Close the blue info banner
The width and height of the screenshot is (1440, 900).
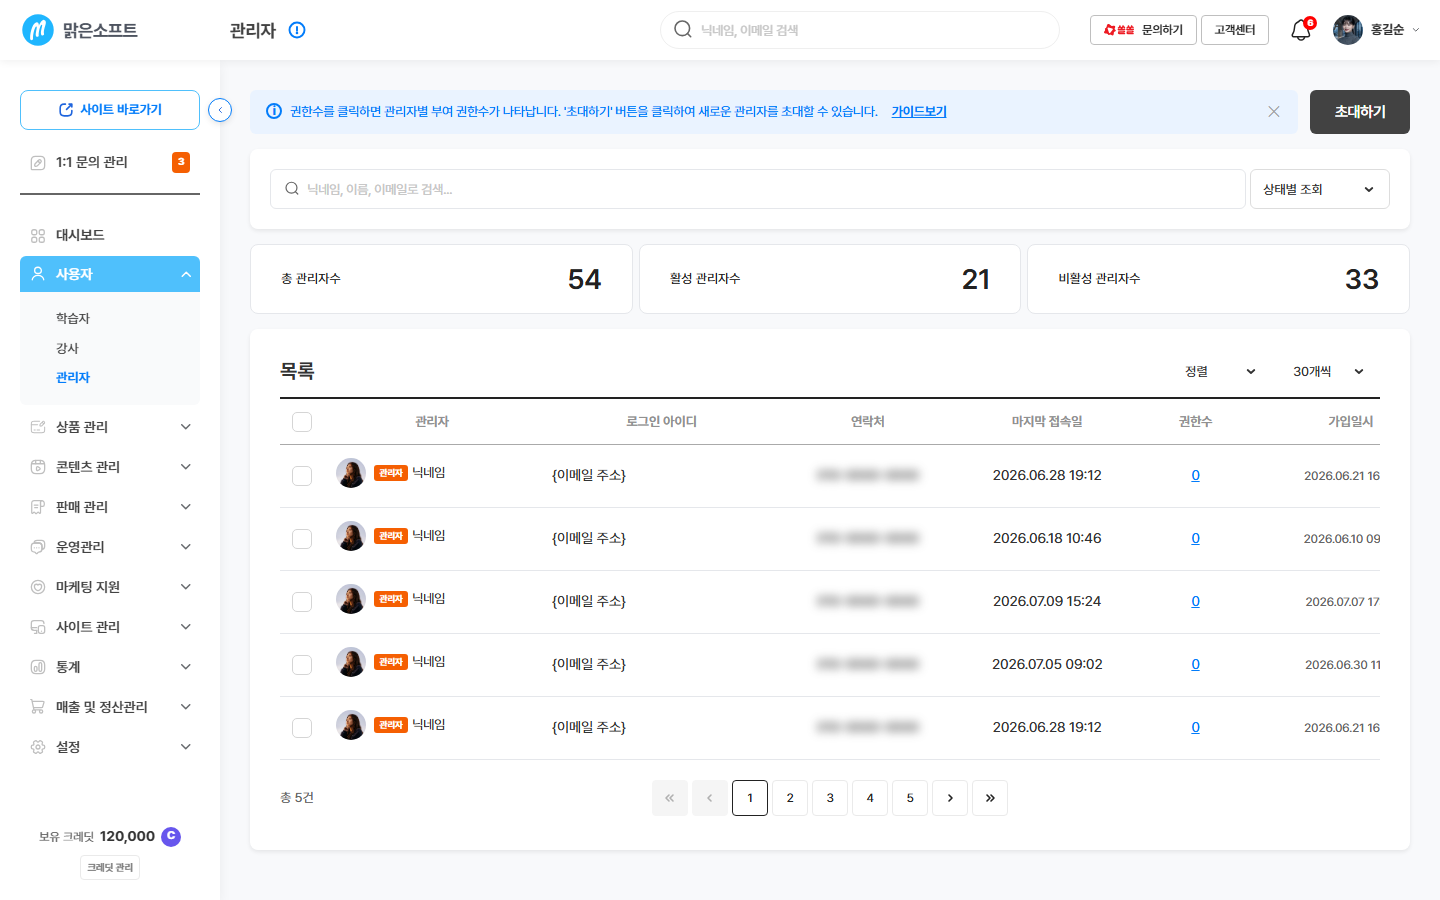[x=1274, y=112]
